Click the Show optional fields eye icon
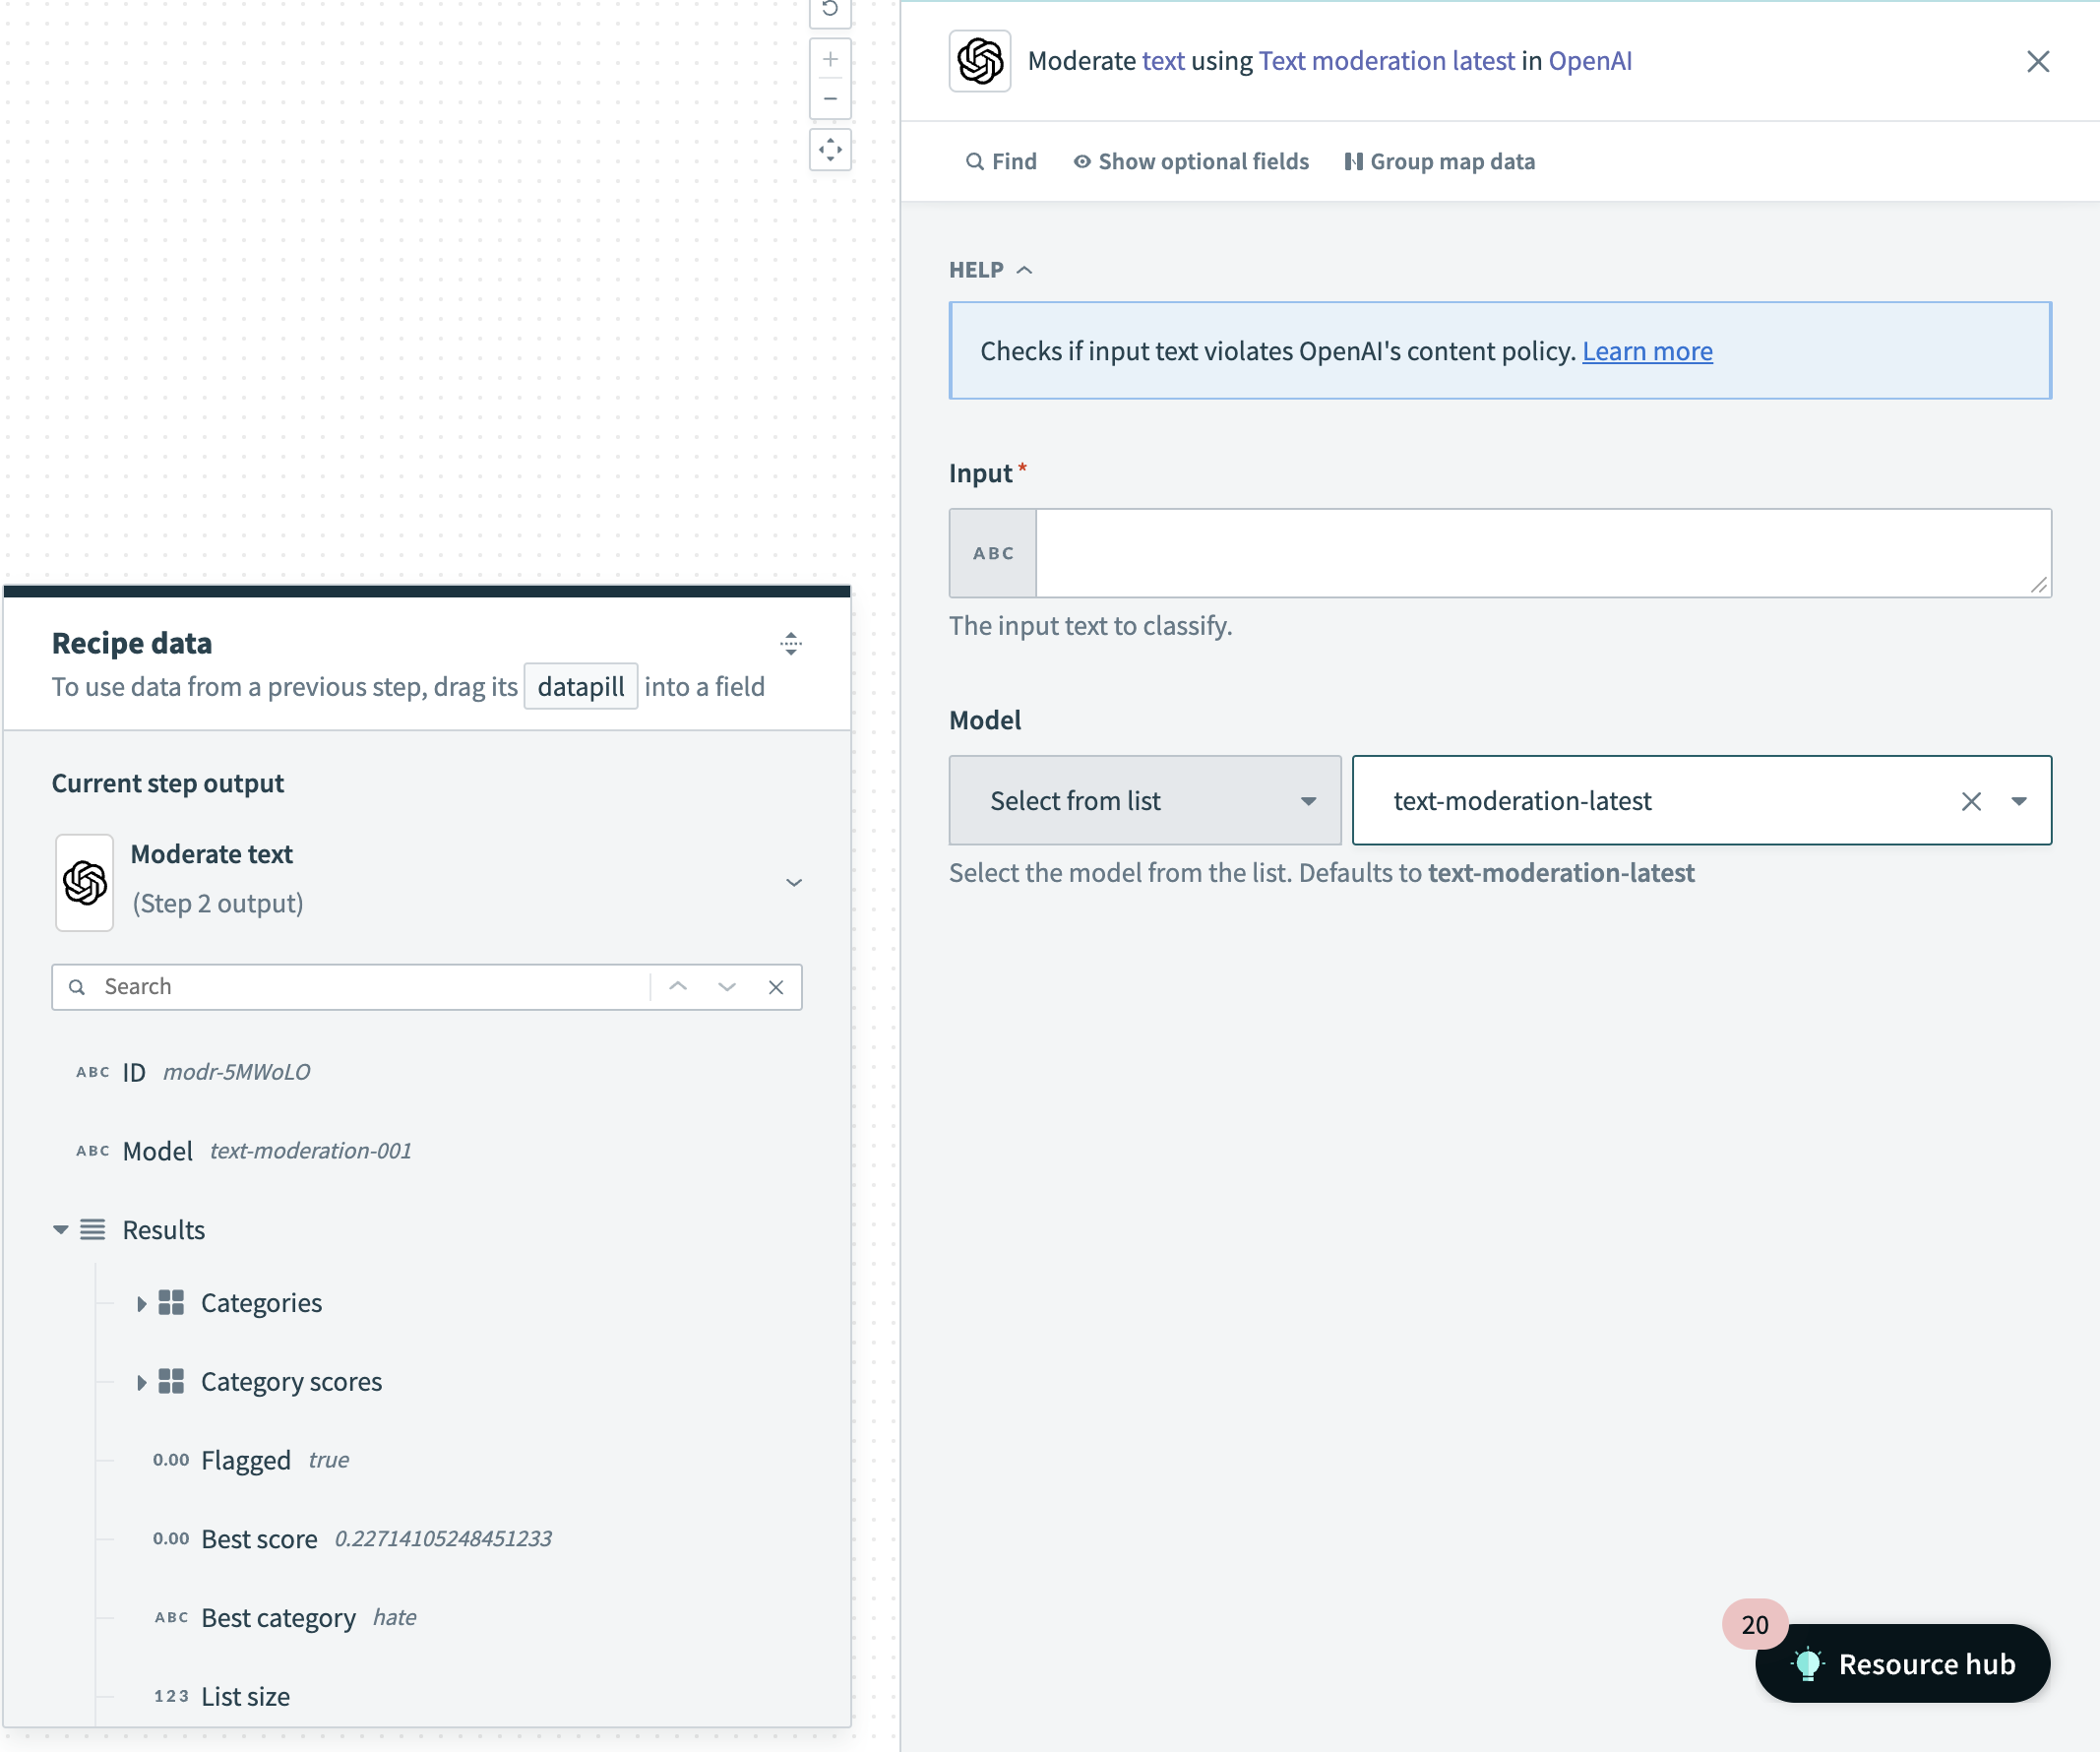Image resolution: width=2100 pixels, height=1752 pixels. tap(1080, 160)
